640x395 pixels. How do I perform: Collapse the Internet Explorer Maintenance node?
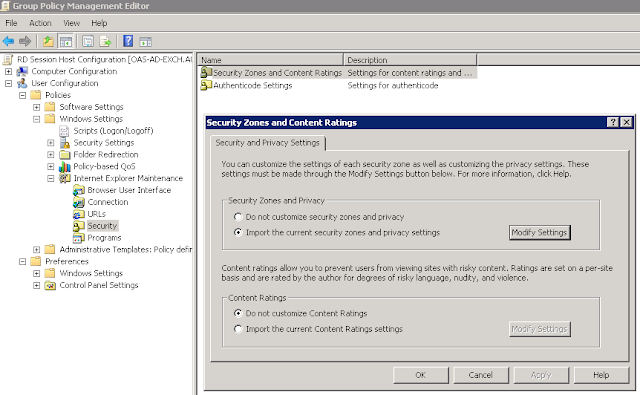pyautogui.click(x=51, y=178)
